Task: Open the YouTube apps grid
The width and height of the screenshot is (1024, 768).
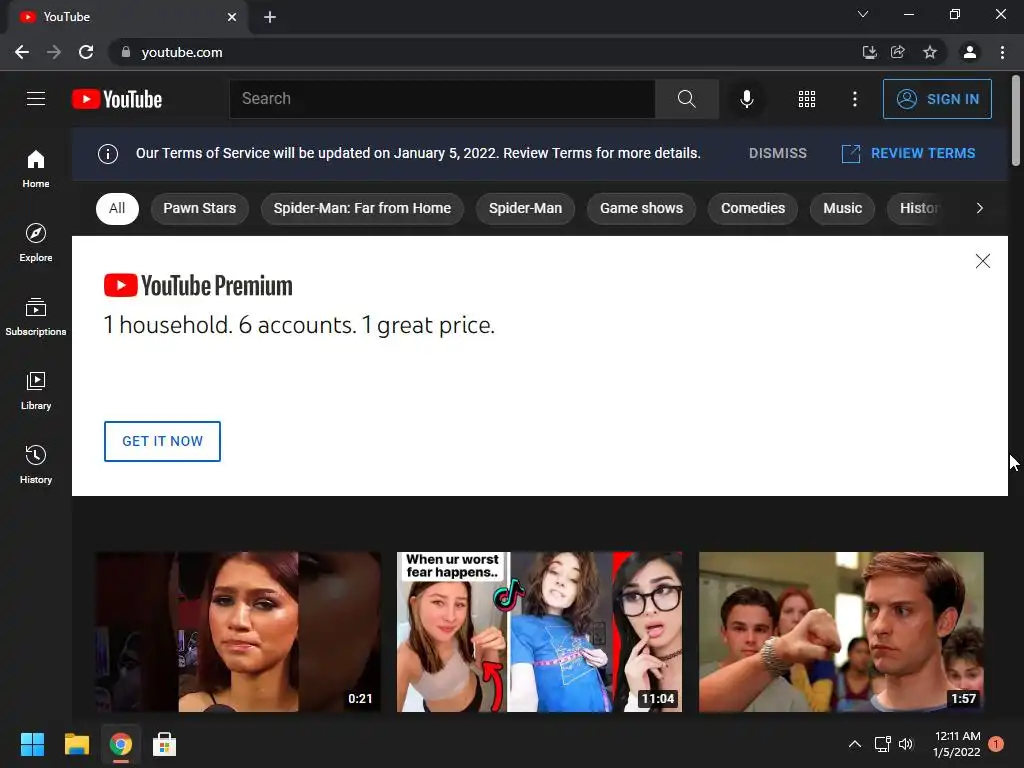Action: [807, 99]
